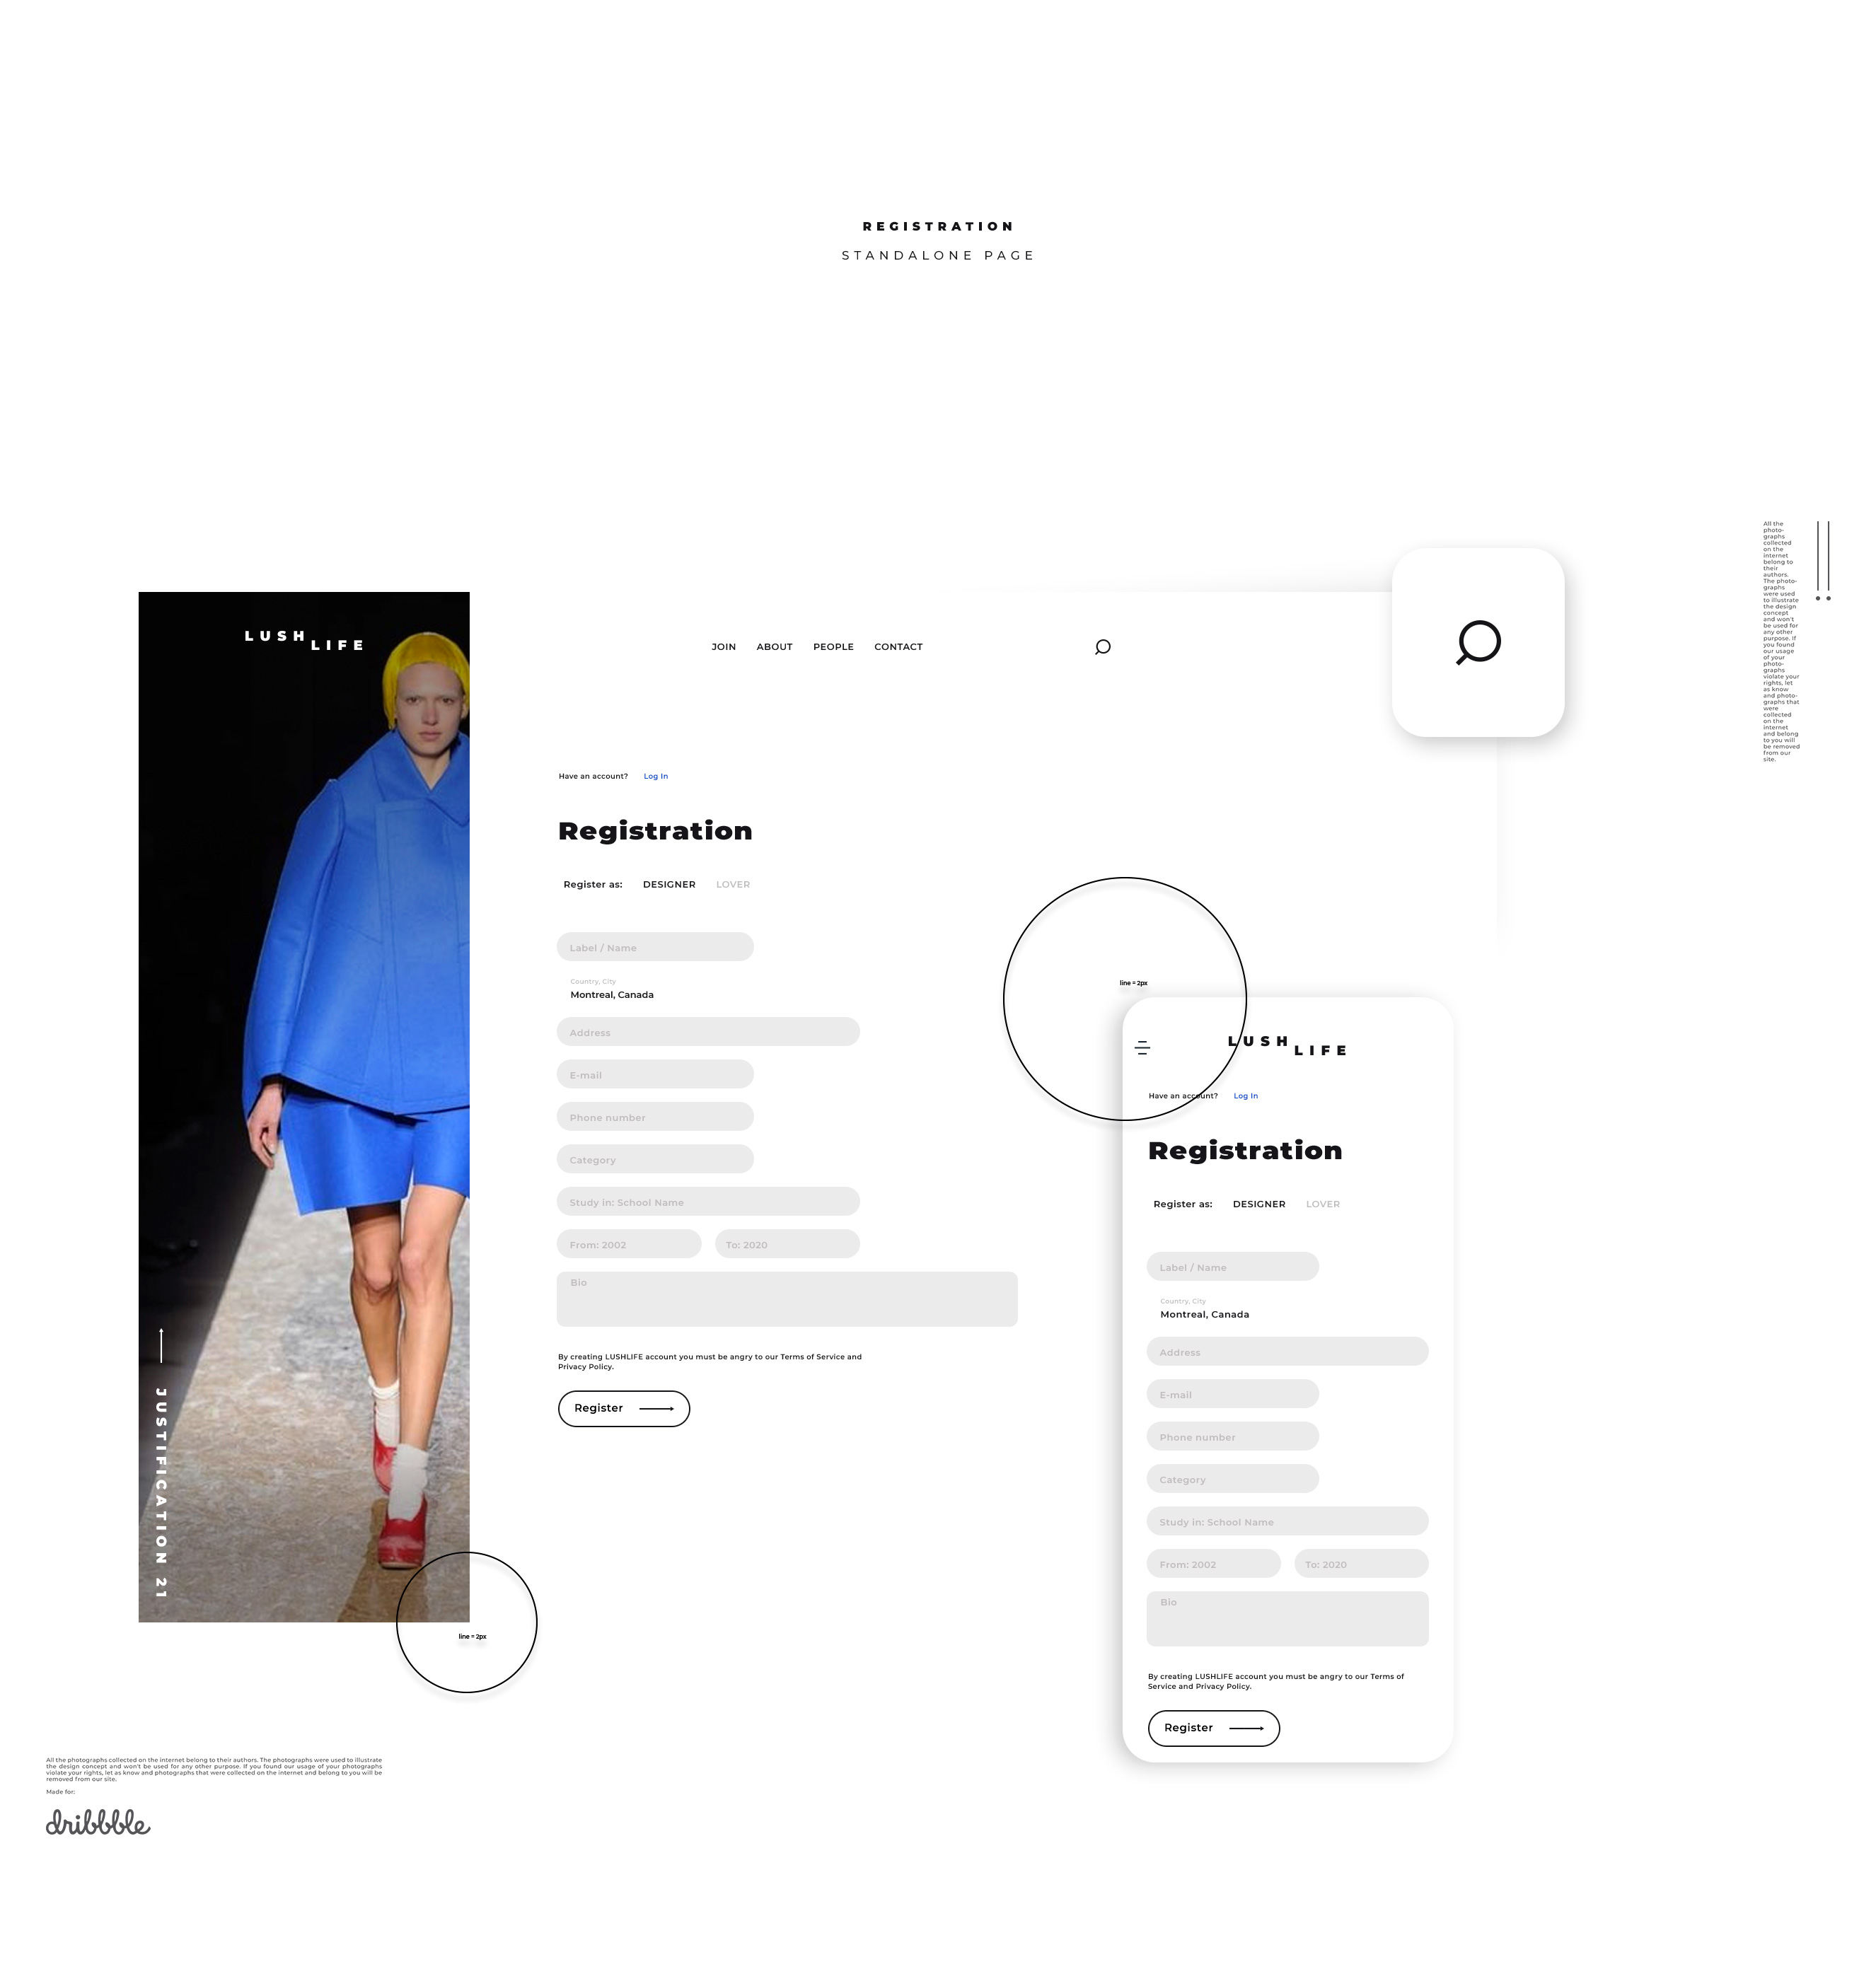Click the Label / Name input field
The image size is (1876, 1981).
(654, 946)
